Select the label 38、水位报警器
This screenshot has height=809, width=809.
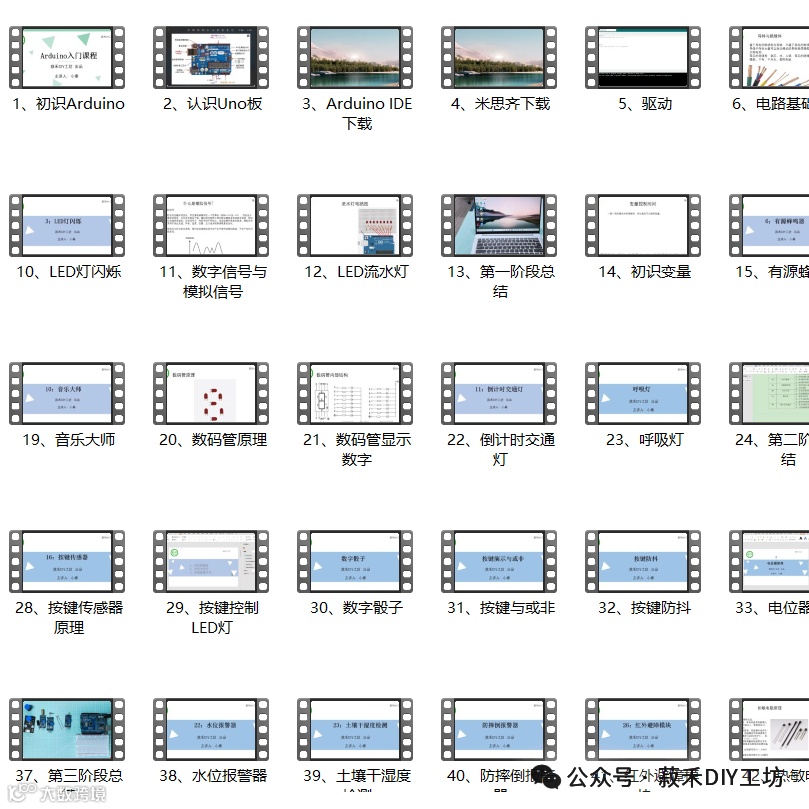pyautogui.click(x=213, y=775)
